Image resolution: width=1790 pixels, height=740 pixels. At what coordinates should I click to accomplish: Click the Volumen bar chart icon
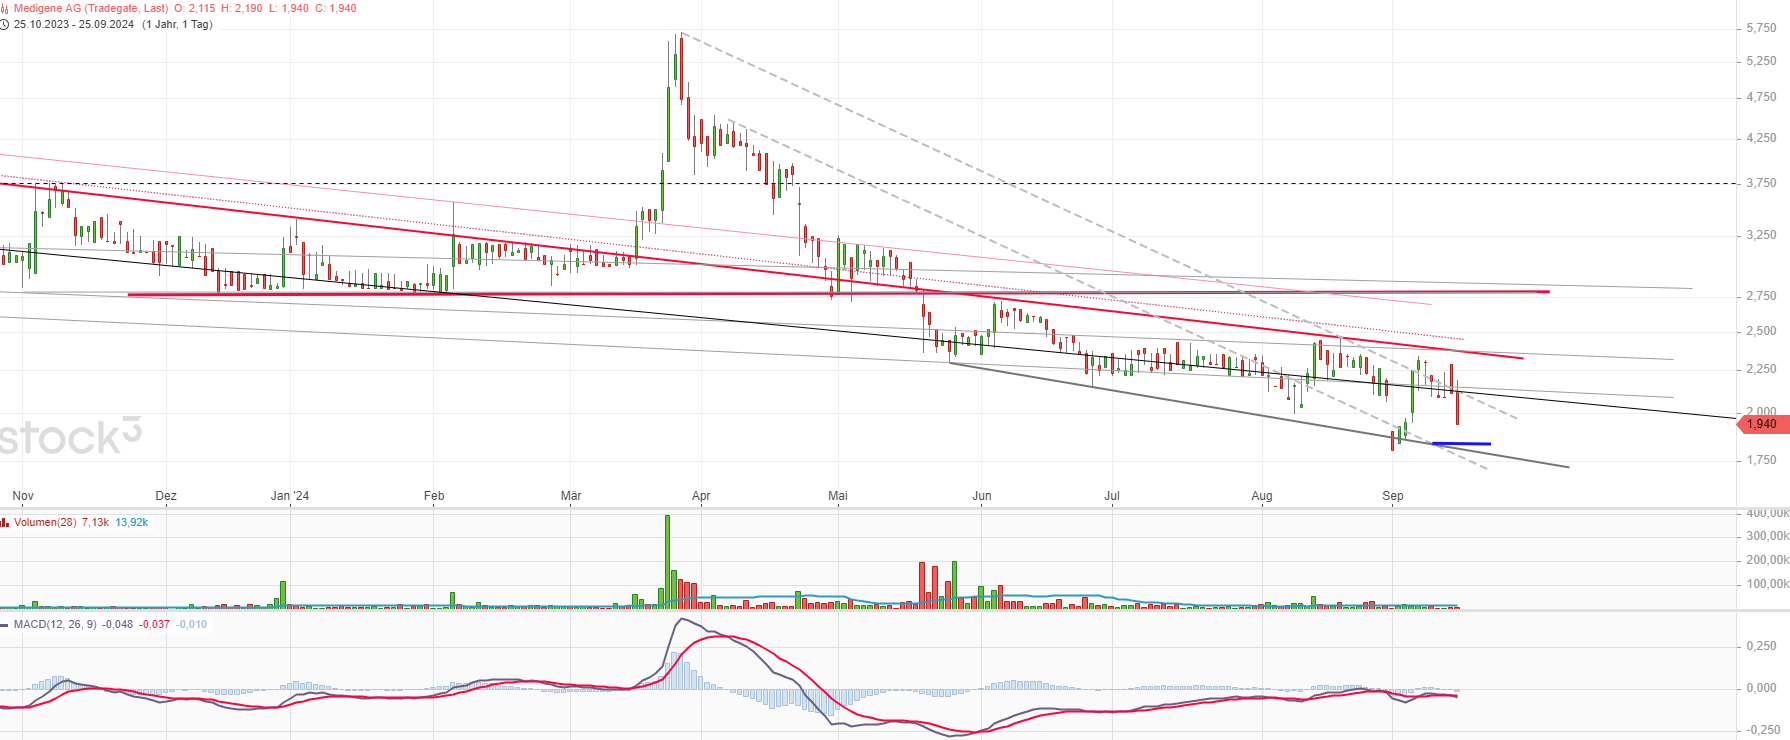[5, 522]
